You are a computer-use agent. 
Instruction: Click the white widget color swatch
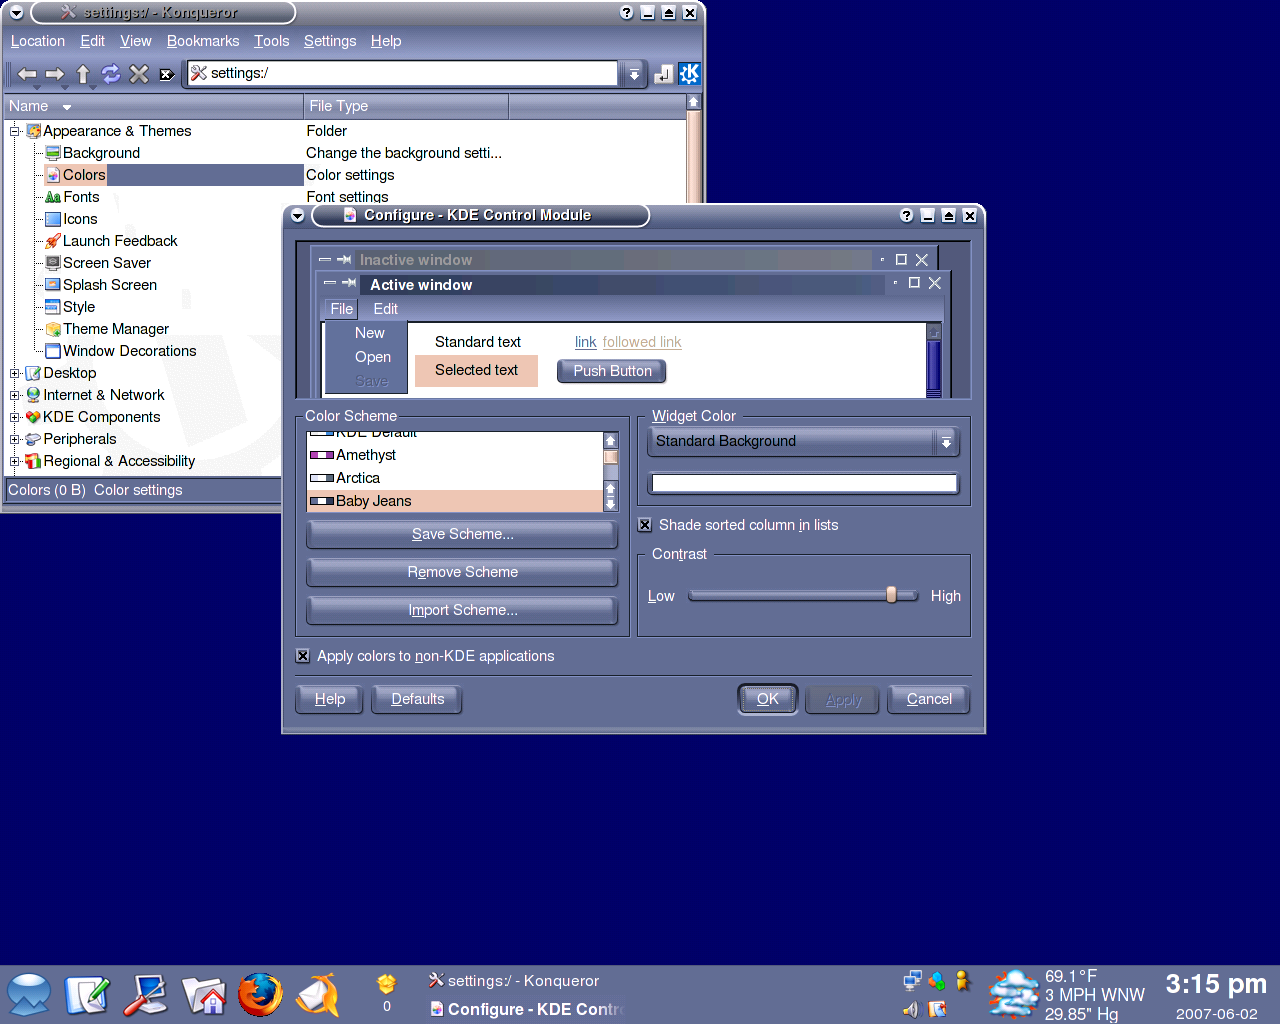[x=804, y=484]
